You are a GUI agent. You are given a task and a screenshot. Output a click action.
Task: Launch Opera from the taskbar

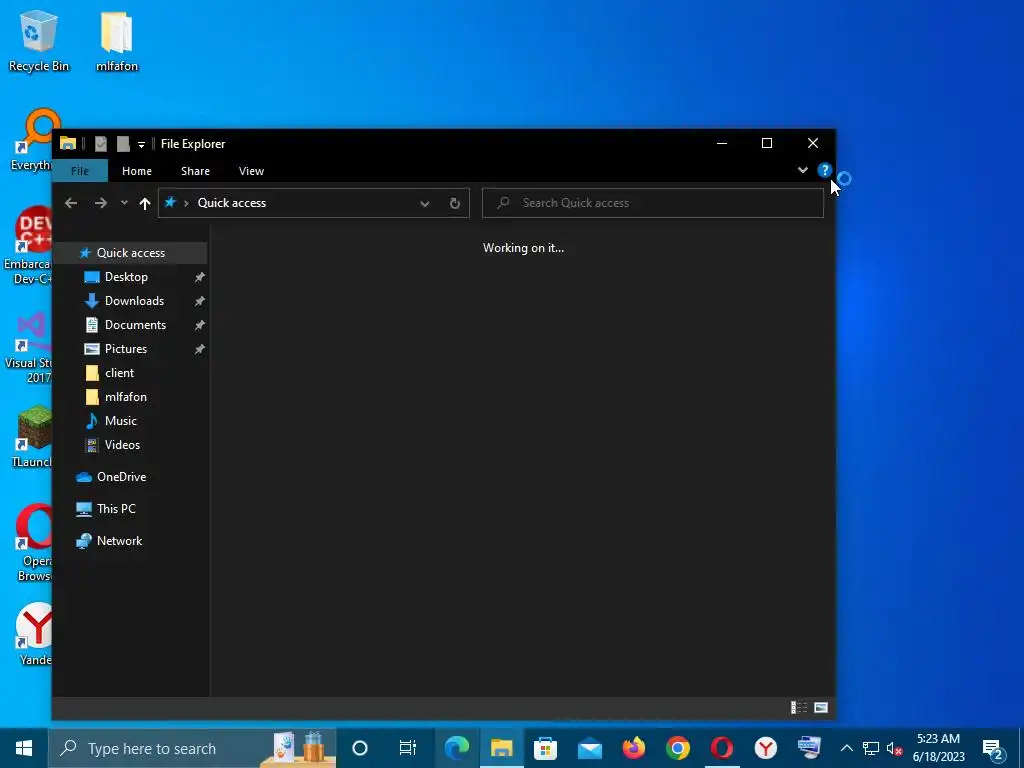722,748
